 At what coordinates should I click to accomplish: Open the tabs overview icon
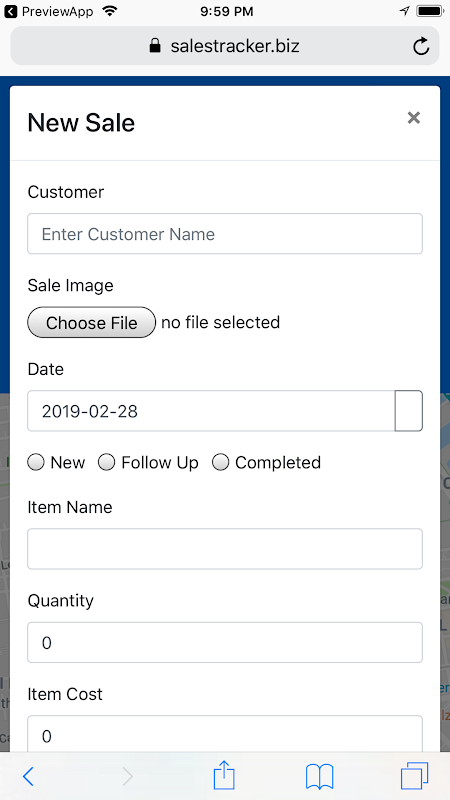[x=414, y=776]
